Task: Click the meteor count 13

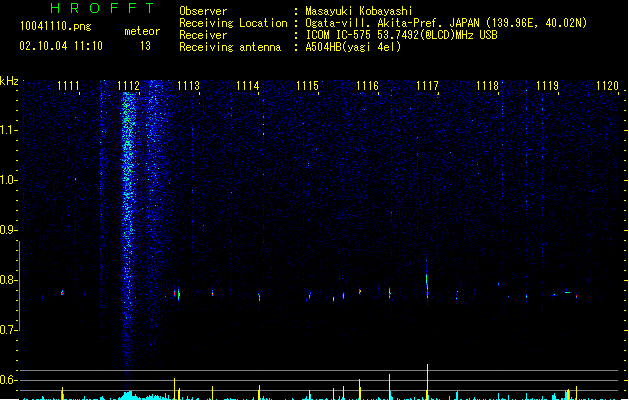Action: (145, 46)
